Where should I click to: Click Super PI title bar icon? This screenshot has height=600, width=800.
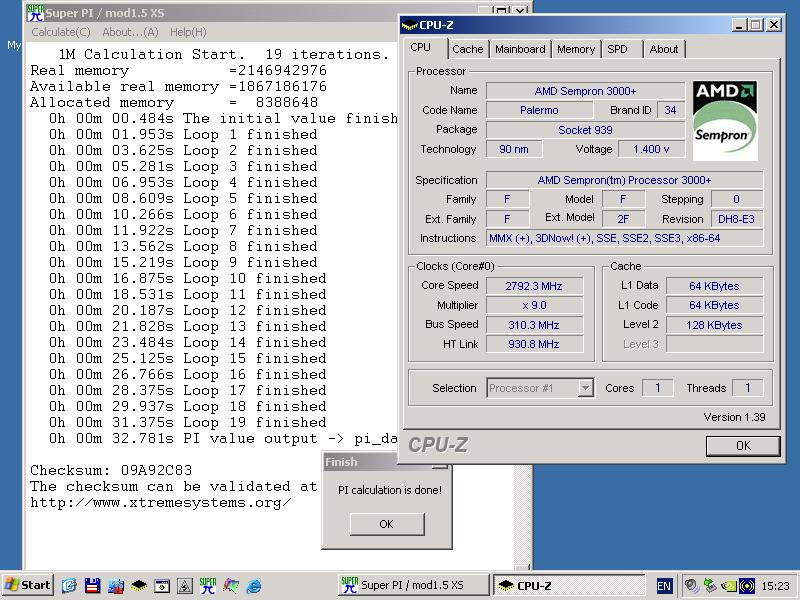[x=35, y=13]
